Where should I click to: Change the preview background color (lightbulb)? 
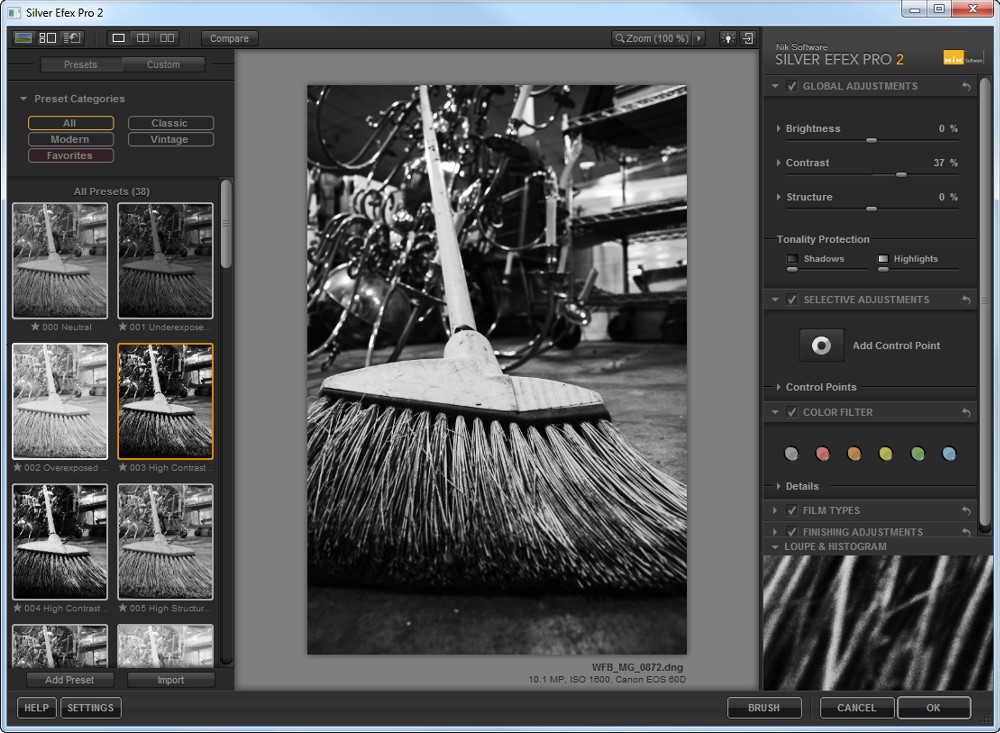[x=728, y=38]
